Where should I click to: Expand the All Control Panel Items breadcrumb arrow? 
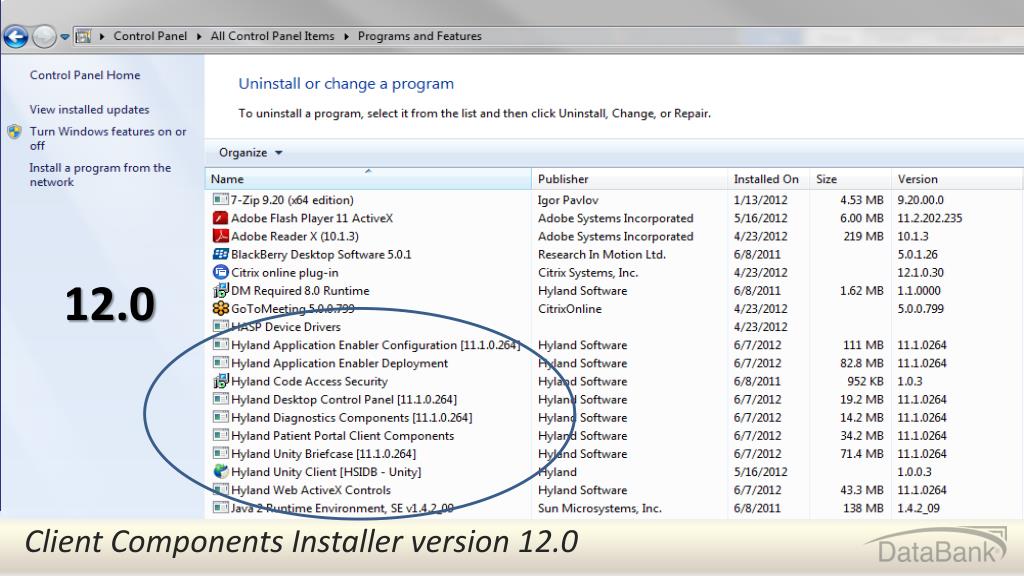[x=346, y=37]
